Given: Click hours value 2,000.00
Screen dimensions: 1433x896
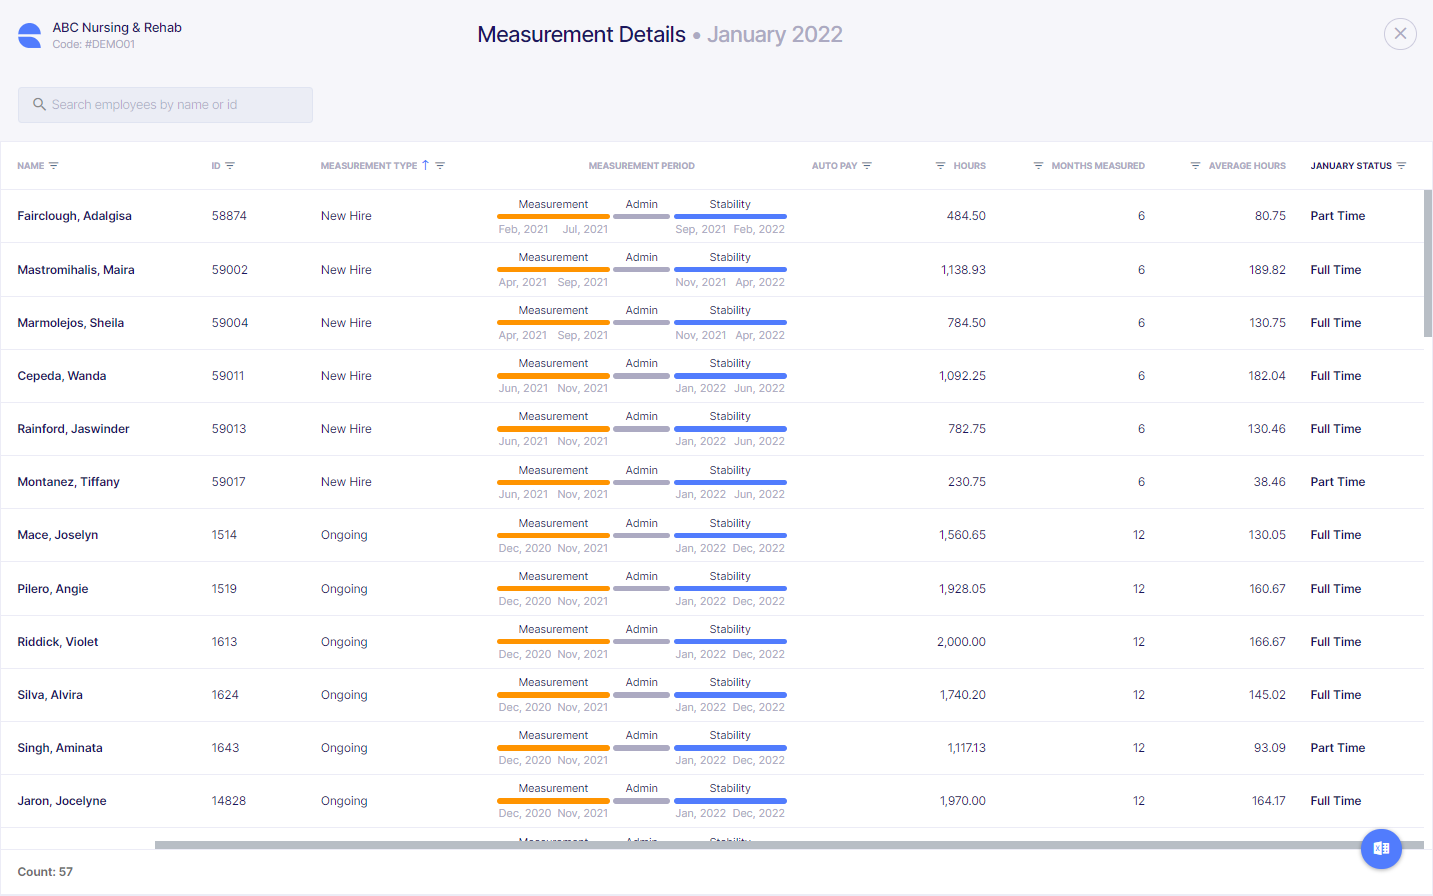Looking at the screenshot, I should 961,642.
